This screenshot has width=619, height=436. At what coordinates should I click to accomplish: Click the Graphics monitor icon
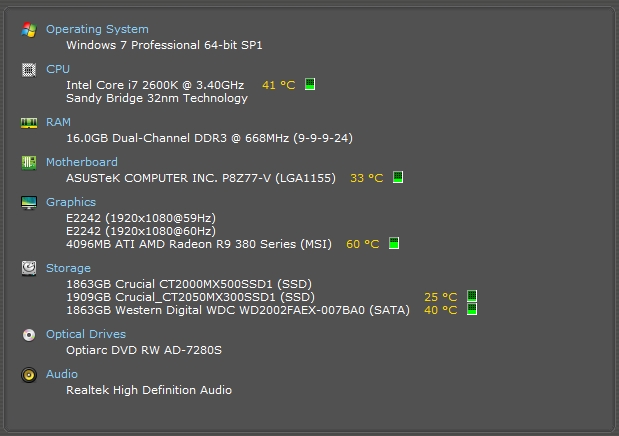[29, 202]
